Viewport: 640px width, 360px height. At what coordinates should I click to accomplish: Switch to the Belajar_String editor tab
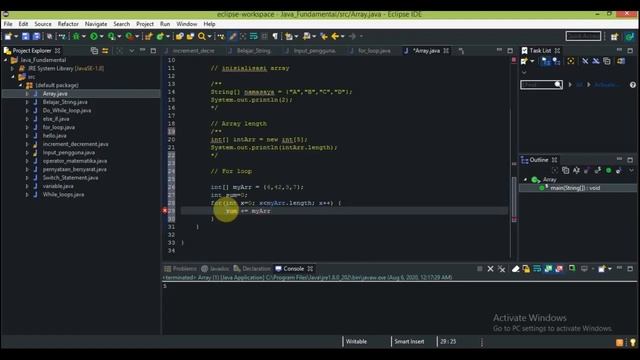click(250, 51)
